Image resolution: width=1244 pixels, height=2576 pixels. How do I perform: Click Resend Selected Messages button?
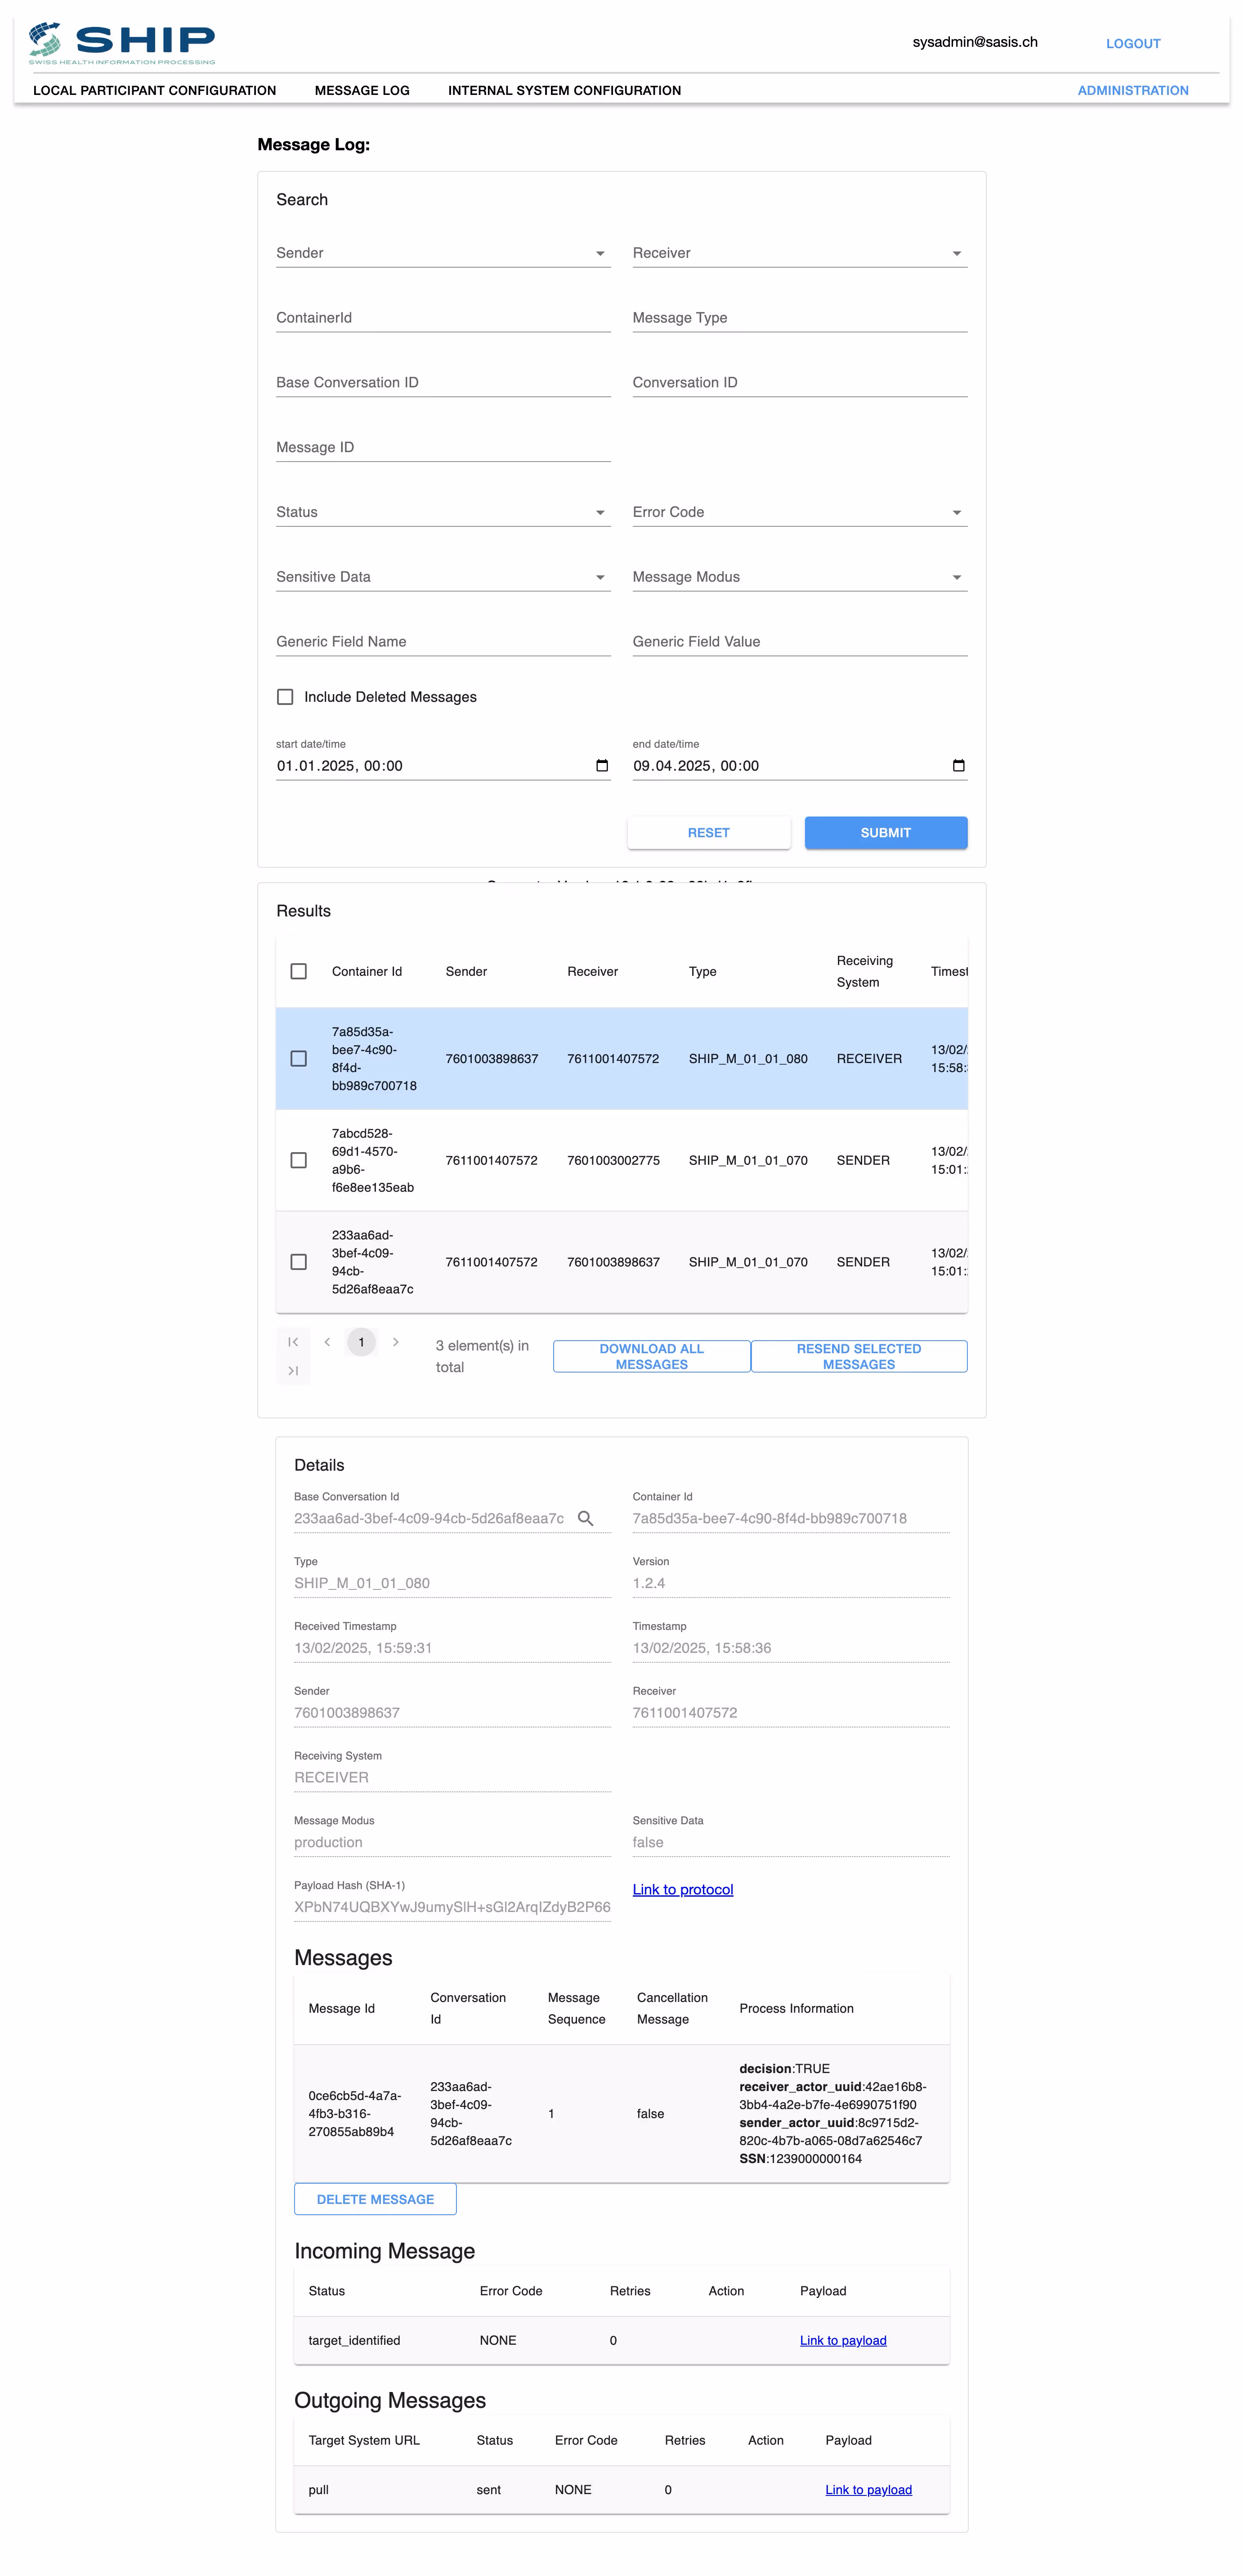859,1357
